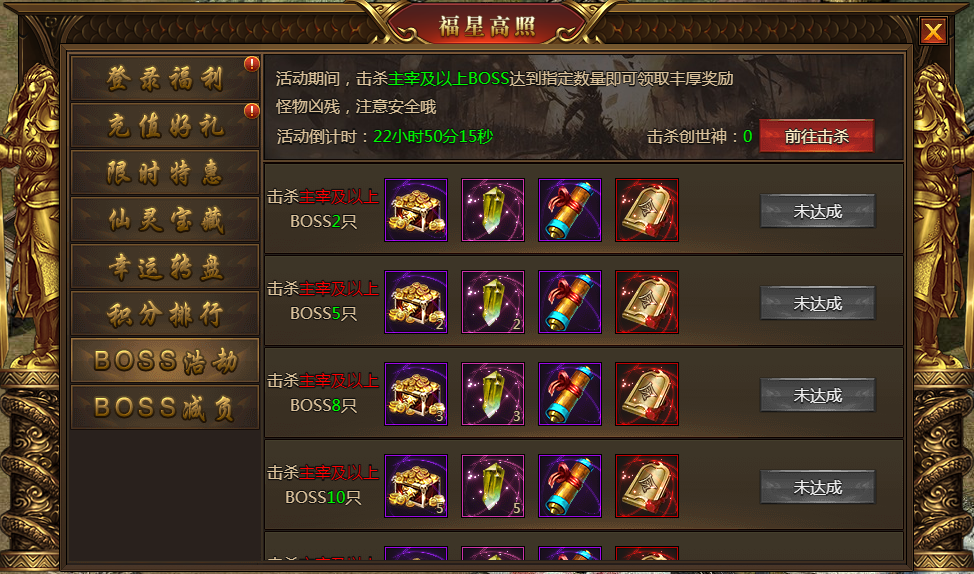This screenshot has height=574, width=974.
Task: Select the 仙灵宝藏 tab
Action: pyautogui.click(x=165, y=219)
